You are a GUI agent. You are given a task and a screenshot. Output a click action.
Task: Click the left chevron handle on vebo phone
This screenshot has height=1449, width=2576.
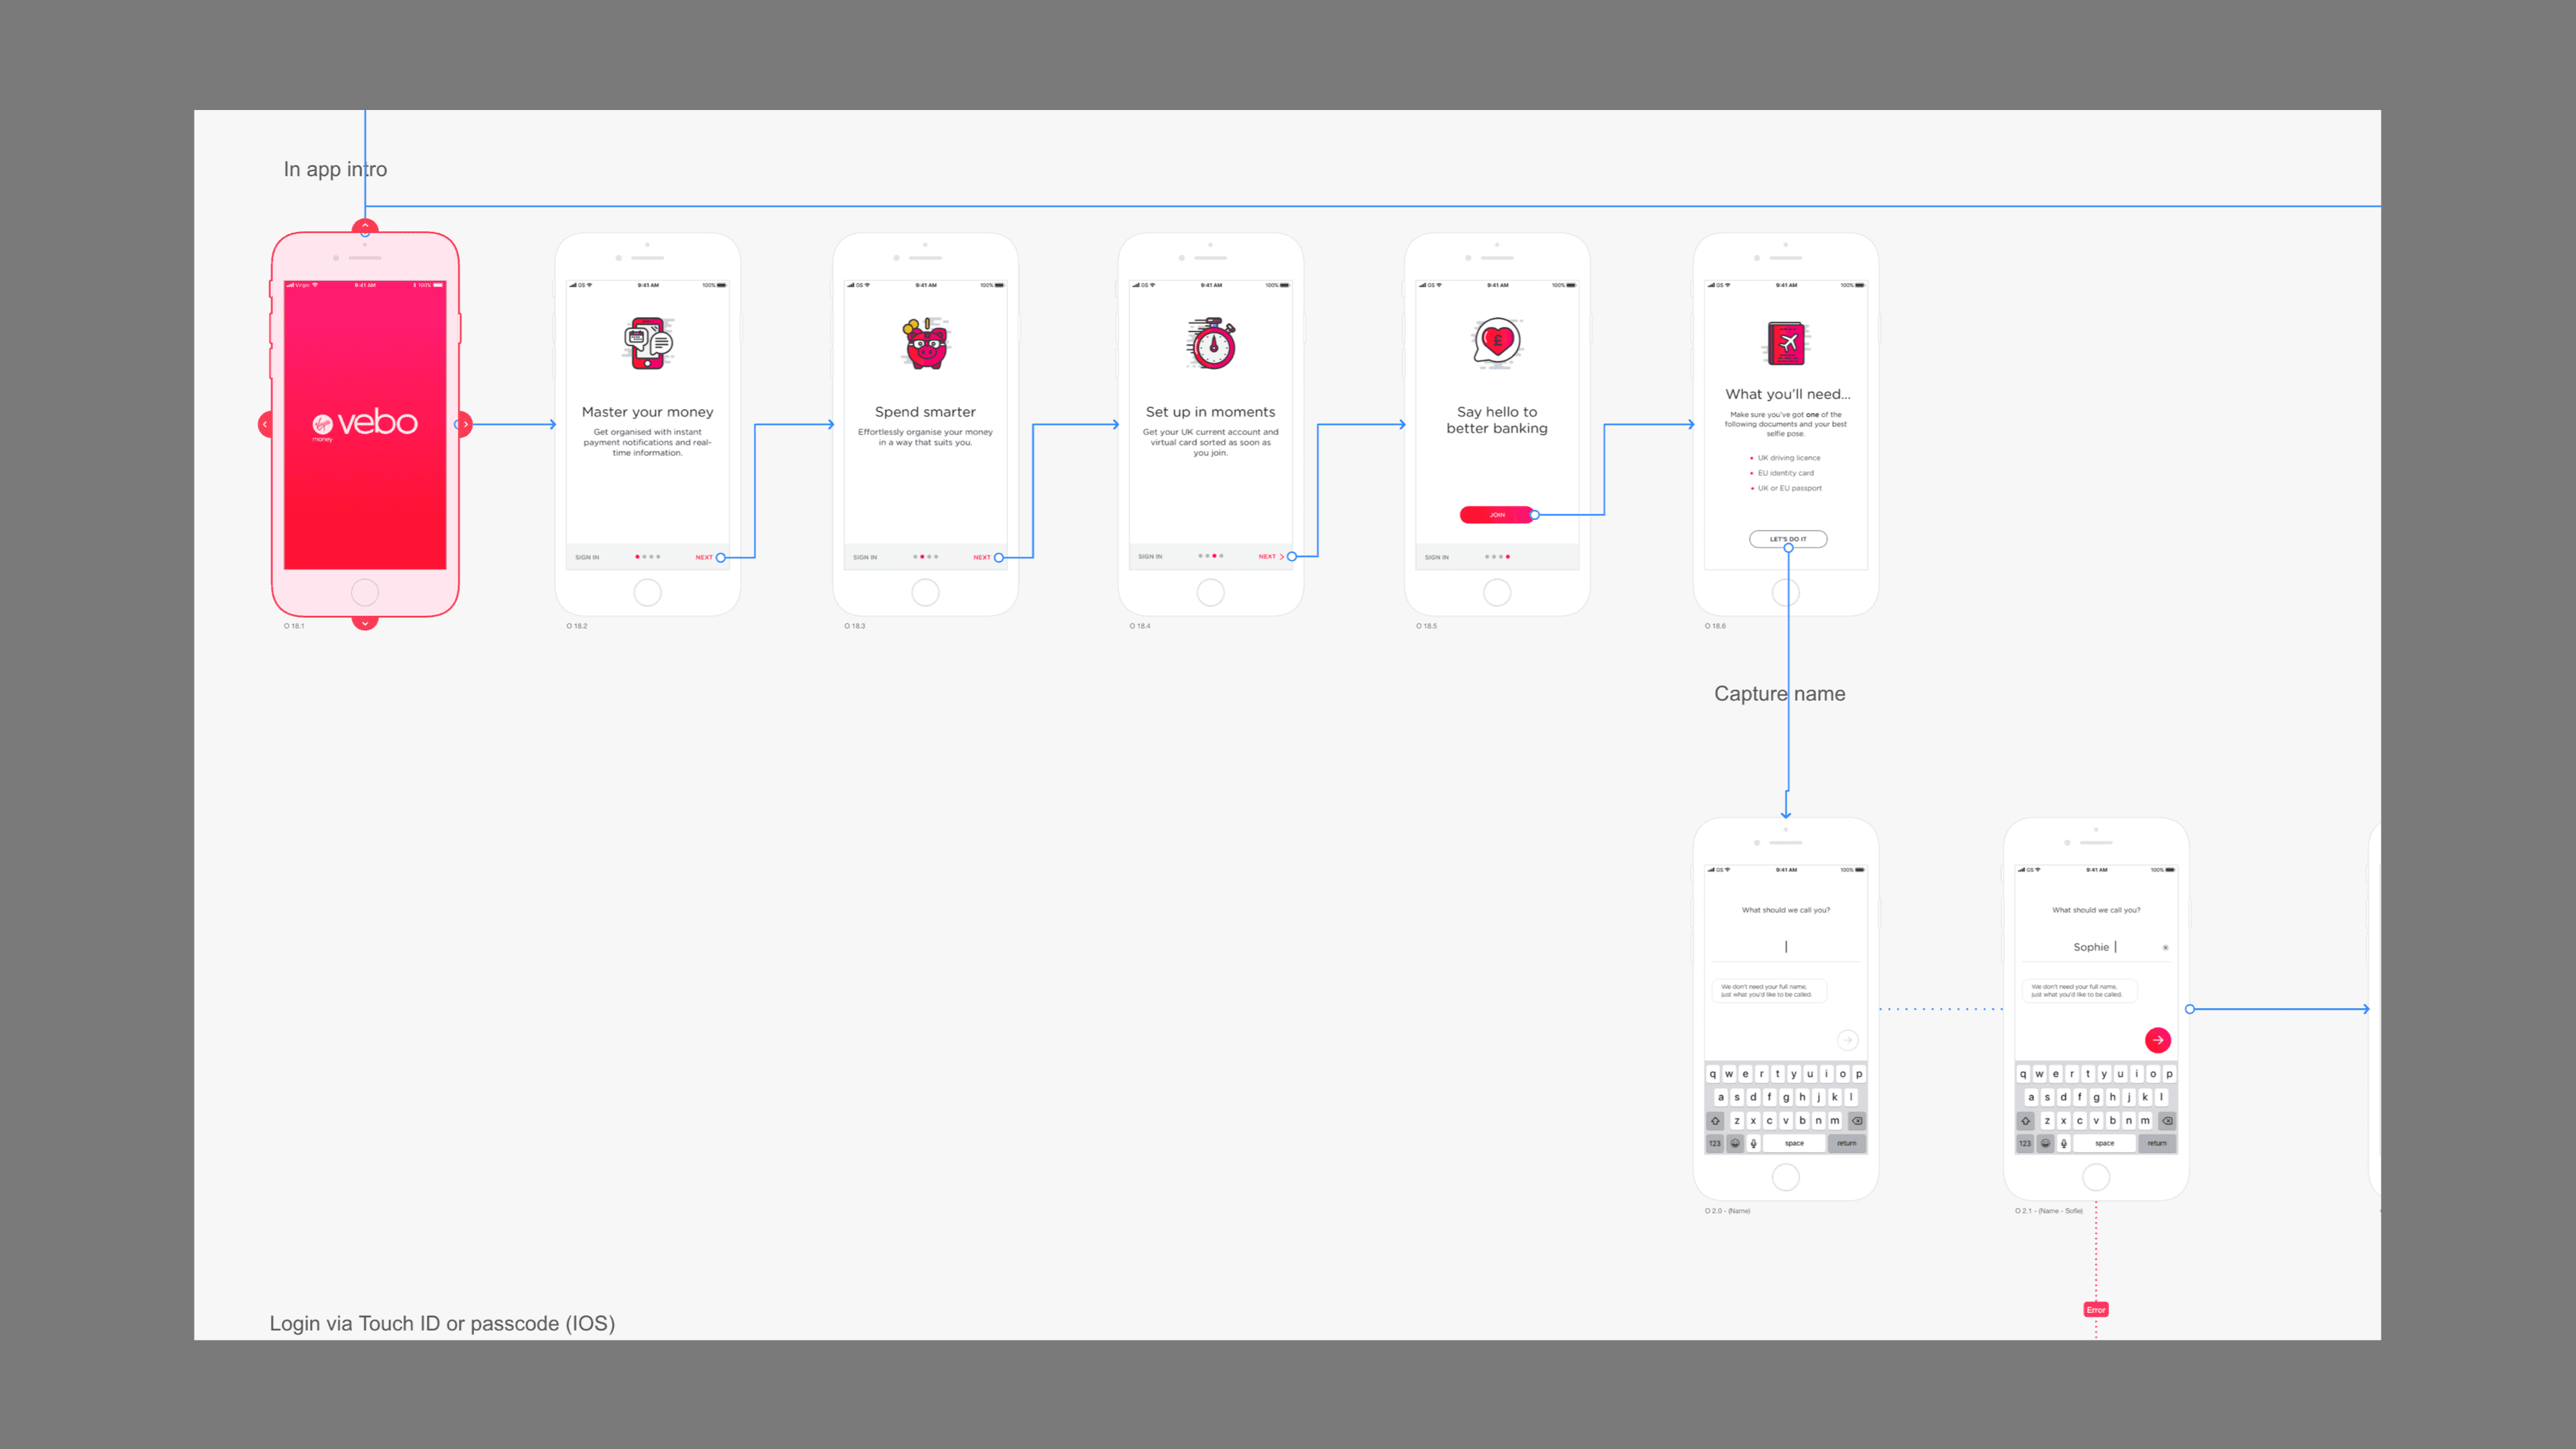pos(264,424)
